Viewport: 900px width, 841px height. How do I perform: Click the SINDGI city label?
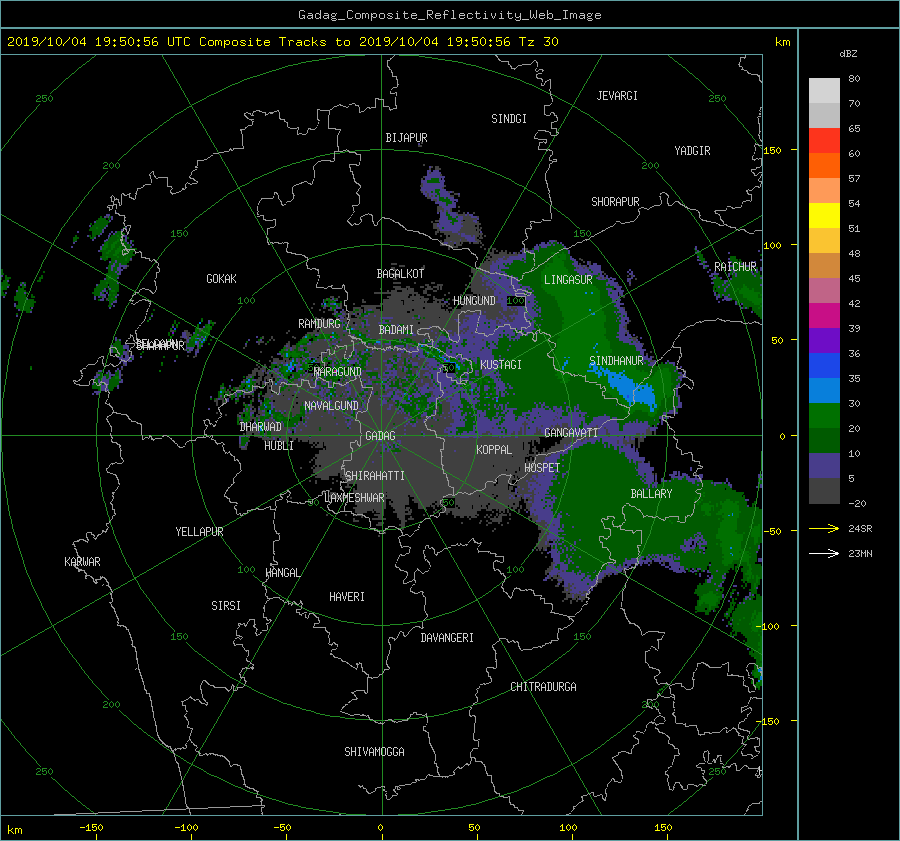[509, 119]
